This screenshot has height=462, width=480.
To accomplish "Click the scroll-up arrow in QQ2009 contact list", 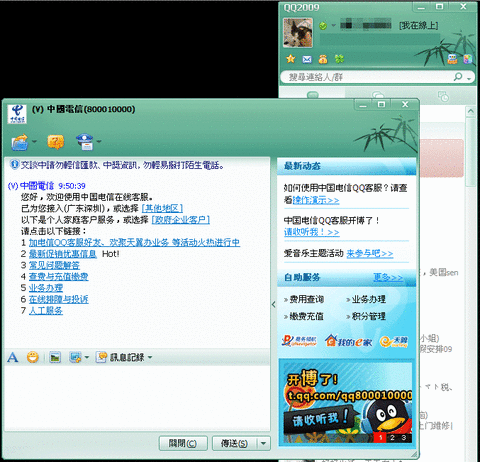I will 471,111.
